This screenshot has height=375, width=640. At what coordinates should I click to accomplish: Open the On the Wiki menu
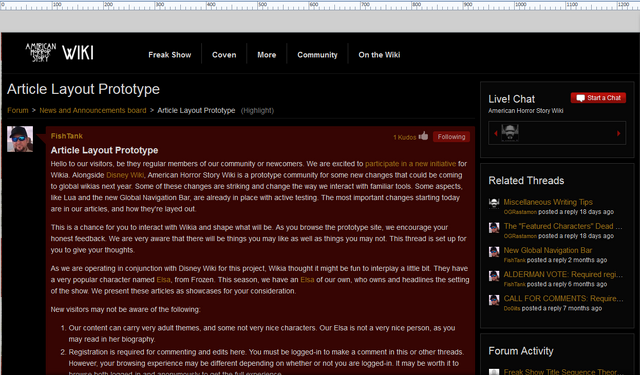(379, 55)
